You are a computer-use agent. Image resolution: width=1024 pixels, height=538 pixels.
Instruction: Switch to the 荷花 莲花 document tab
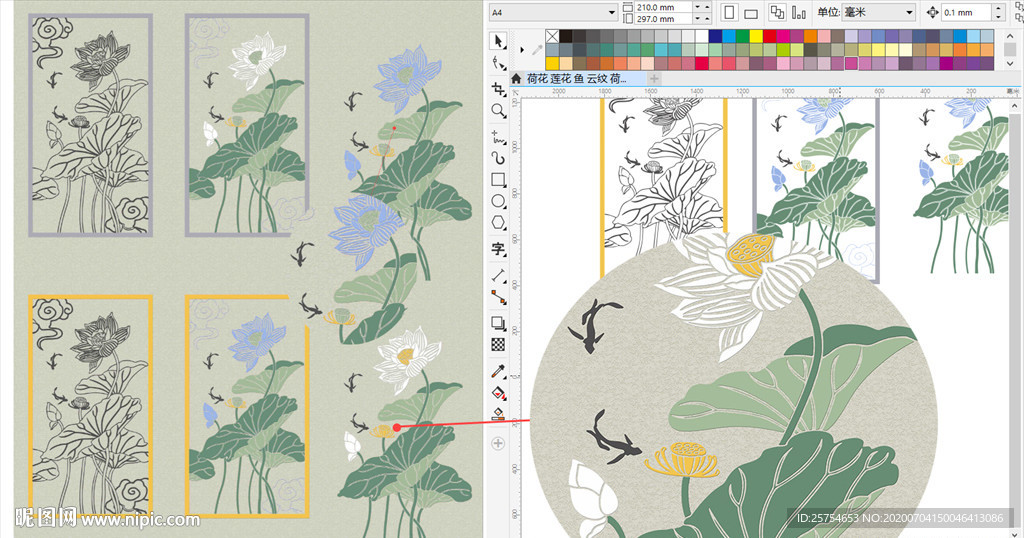coord(577,78)
